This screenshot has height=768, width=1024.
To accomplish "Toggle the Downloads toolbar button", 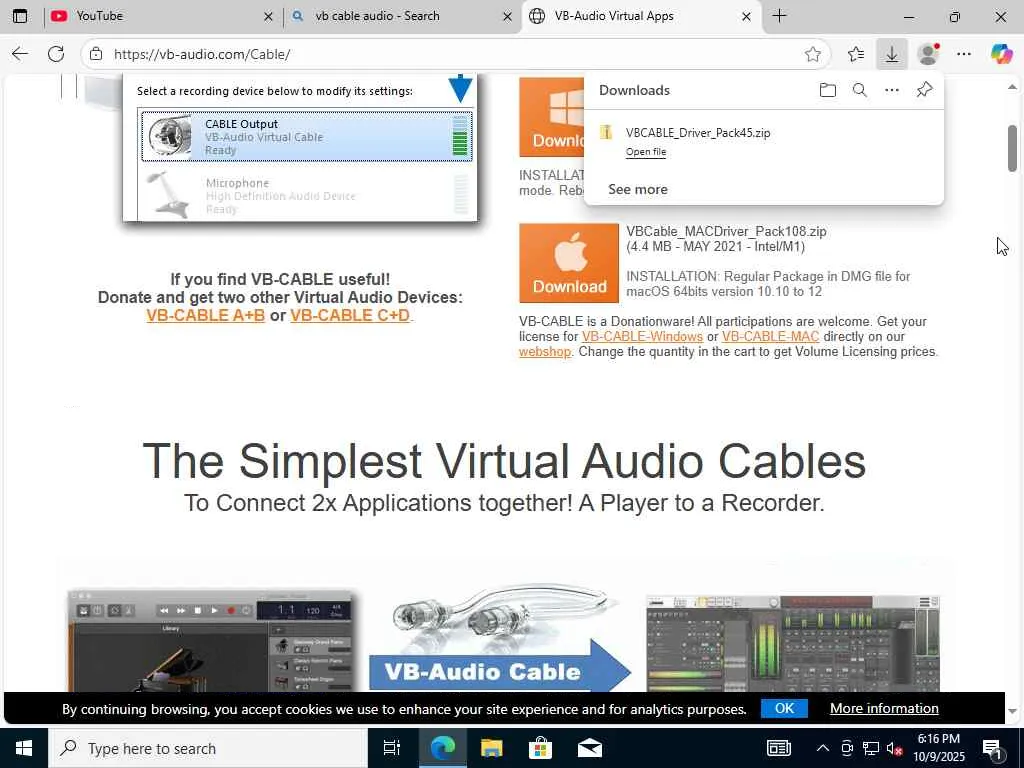I will [x=891, y=54].
